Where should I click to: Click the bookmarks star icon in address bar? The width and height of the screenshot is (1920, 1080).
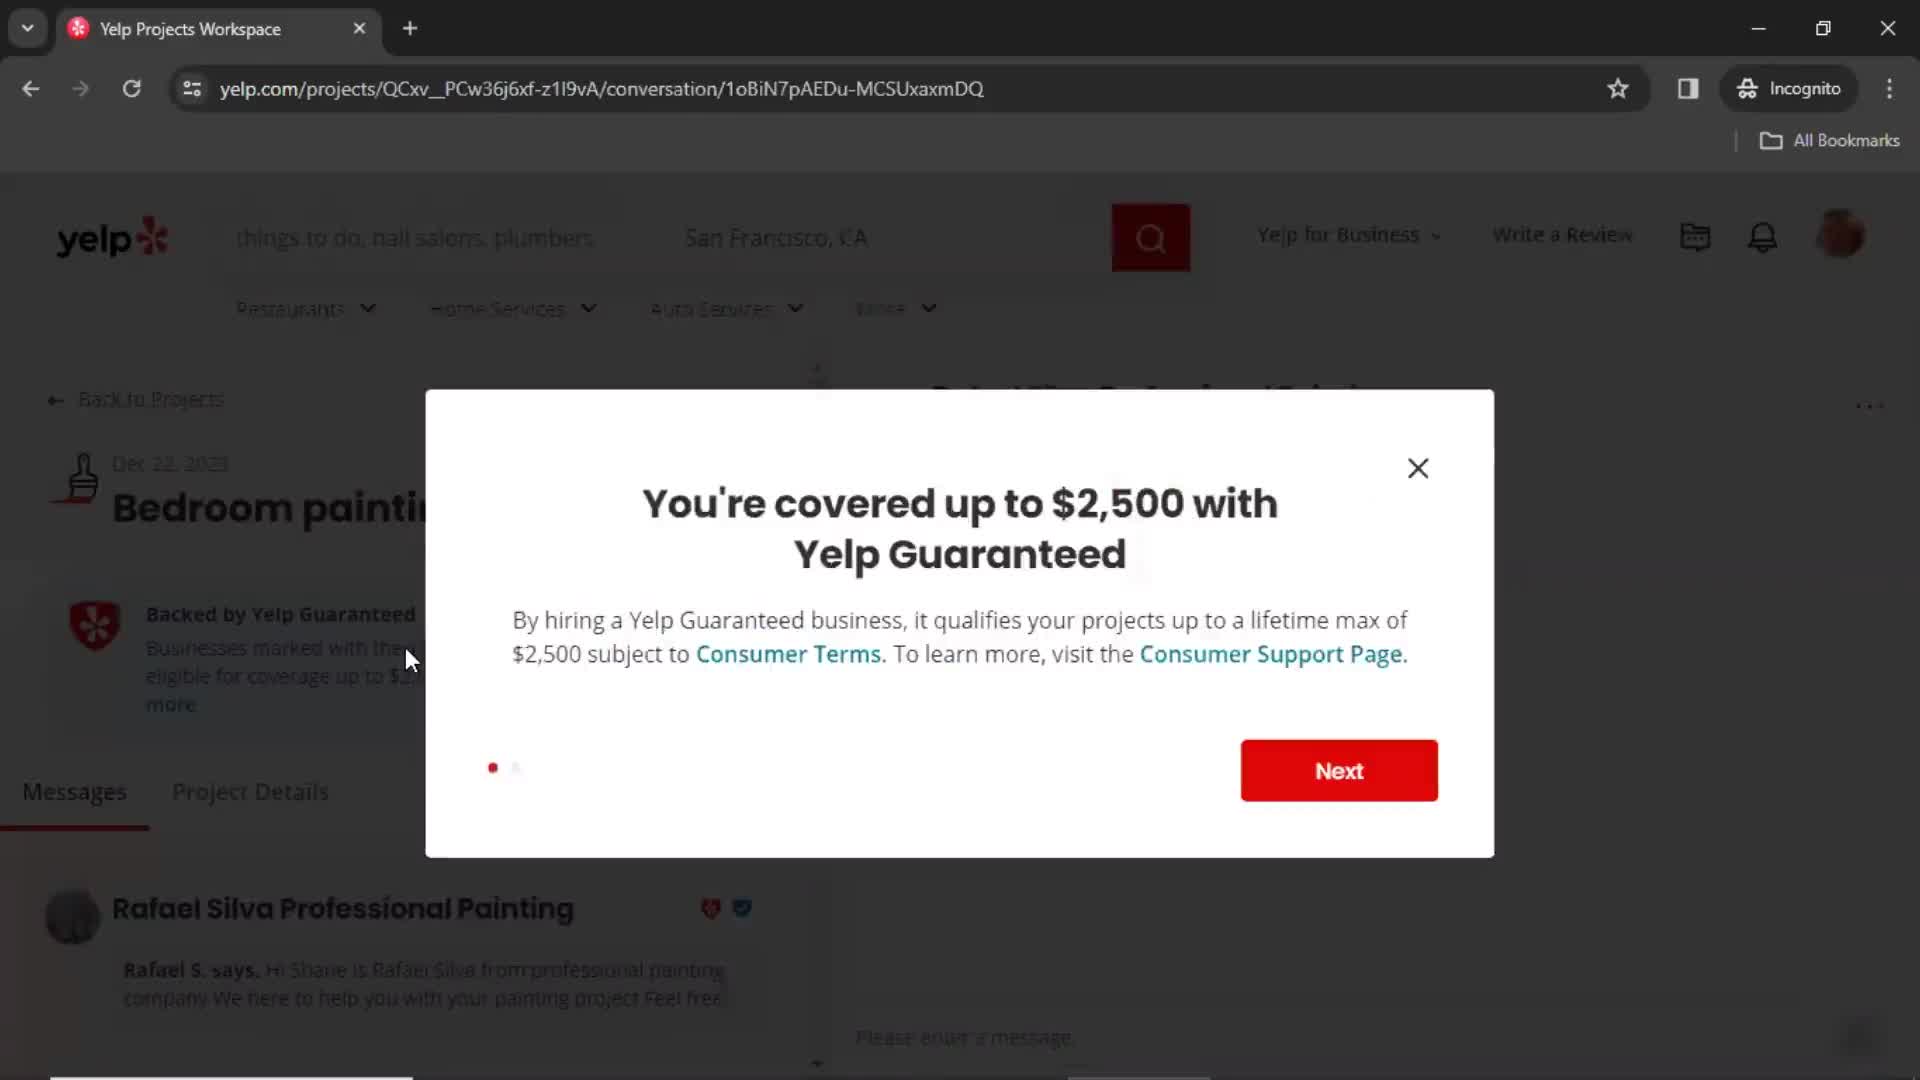coord(1618,88)
